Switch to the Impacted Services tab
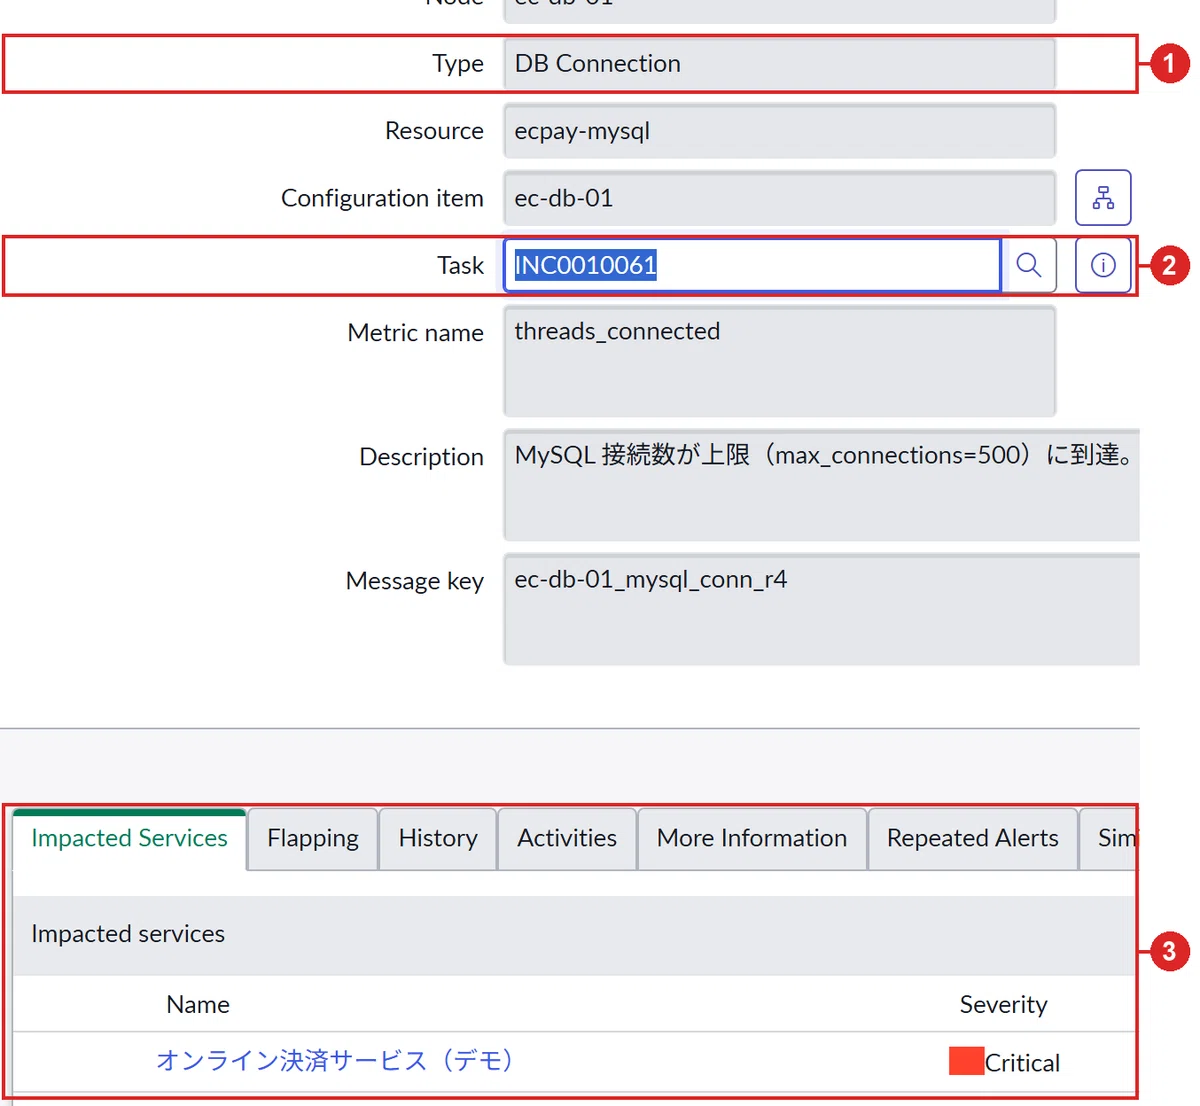The height and width of the screenshot is (1106, 1200). 130,838
